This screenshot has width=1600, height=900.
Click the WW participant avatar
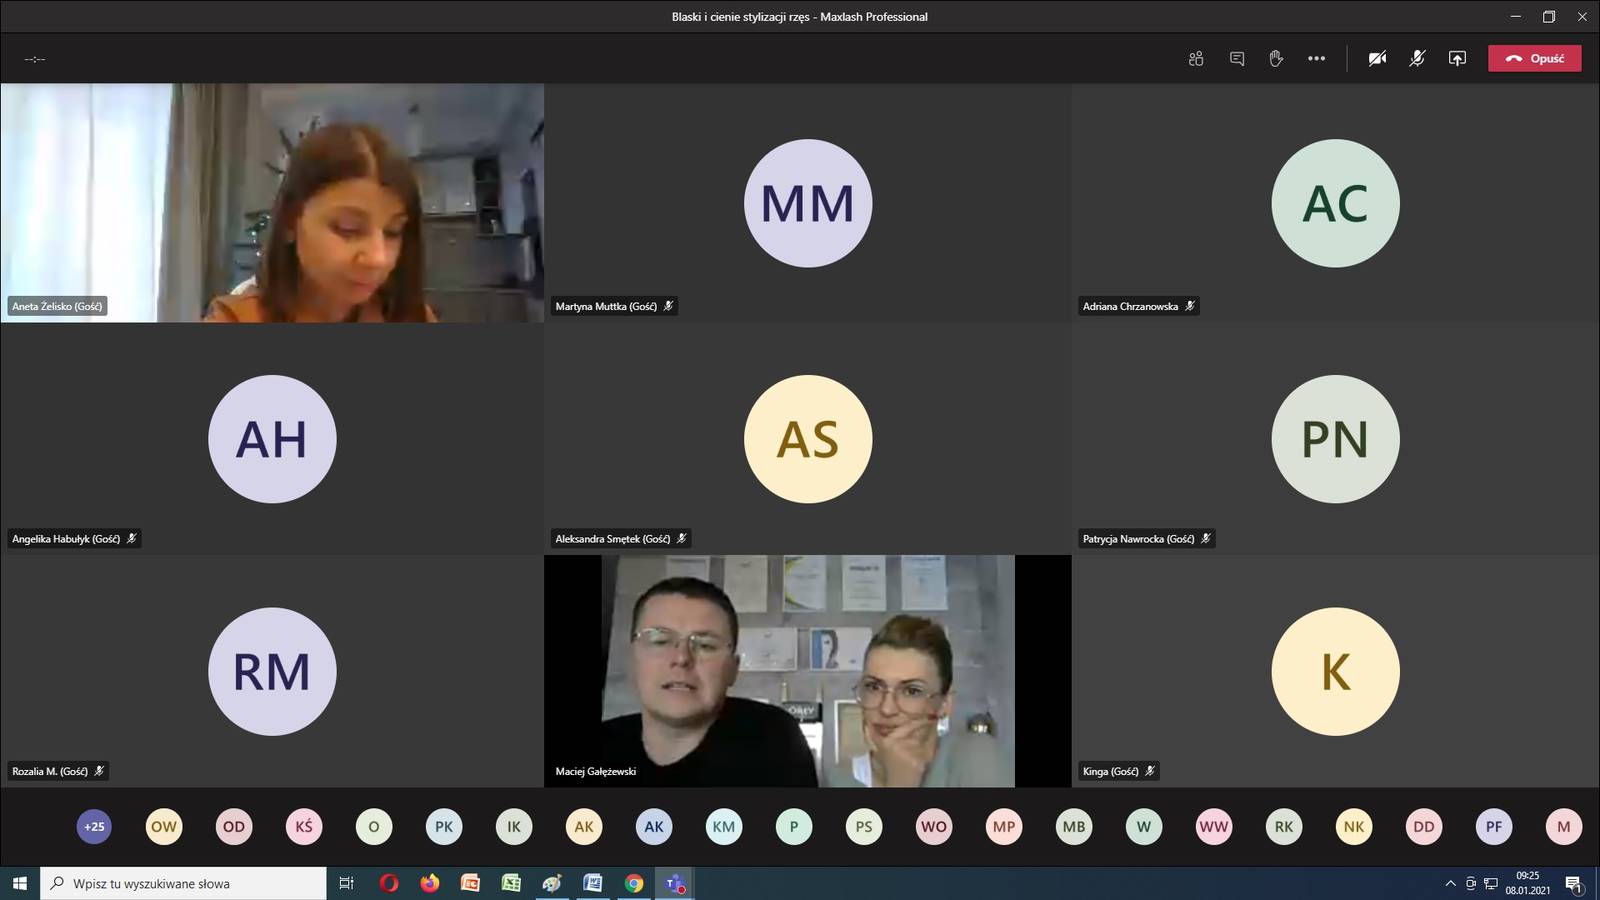[x=1214, y=827]
